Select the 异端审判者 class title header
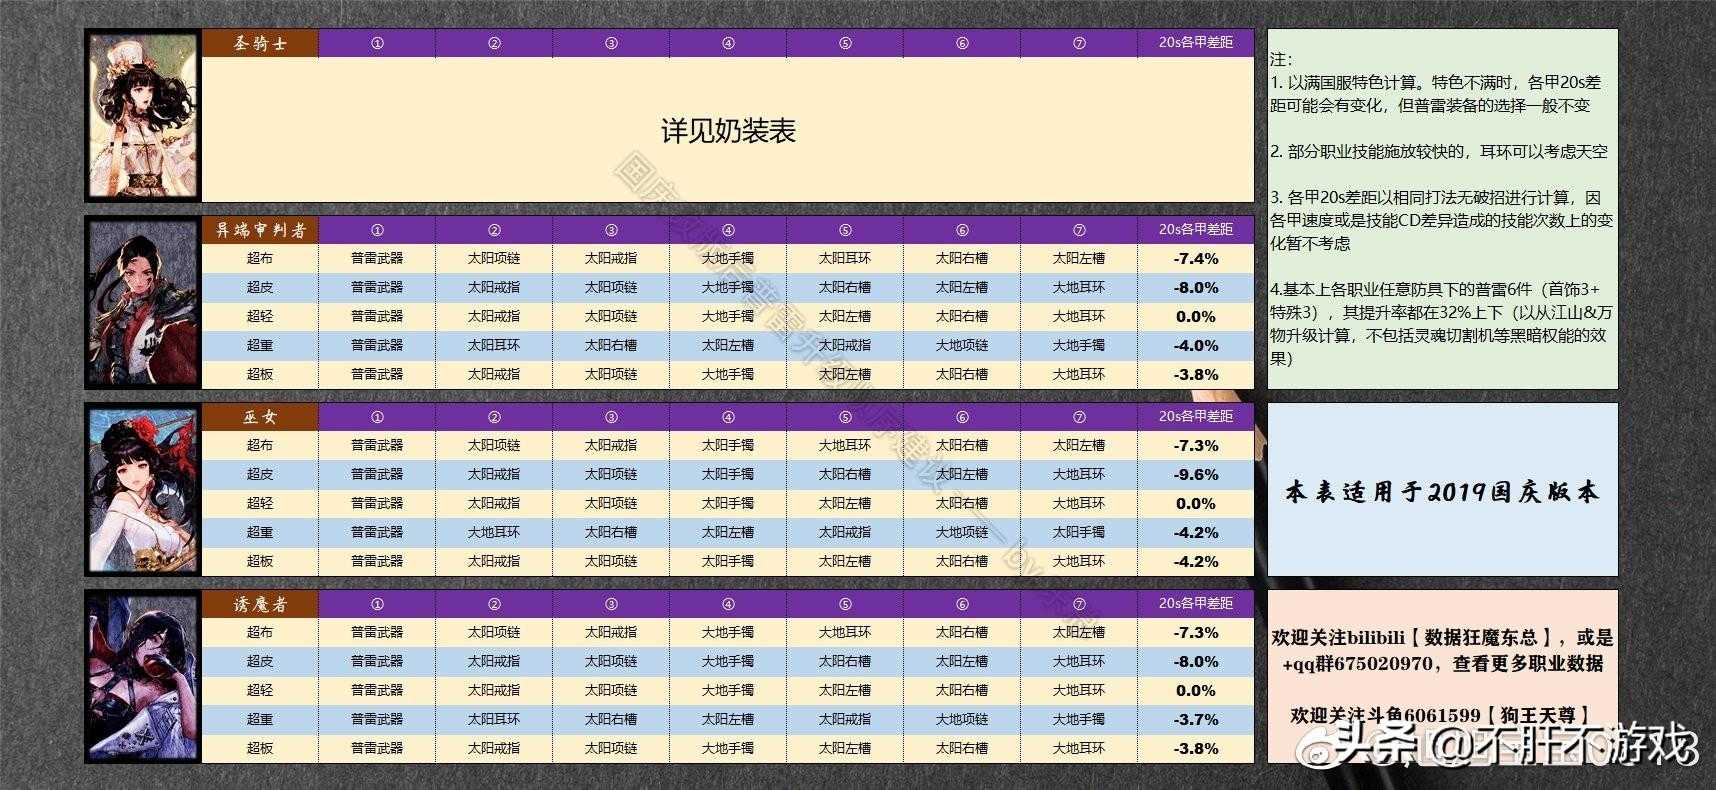Viewport: 1716px width, 790px height. coord(260,230)
